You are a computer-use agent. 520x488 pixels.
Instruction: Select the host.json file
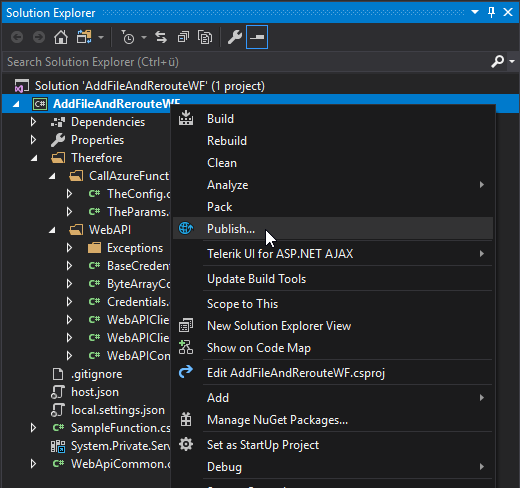click(95, 392)
